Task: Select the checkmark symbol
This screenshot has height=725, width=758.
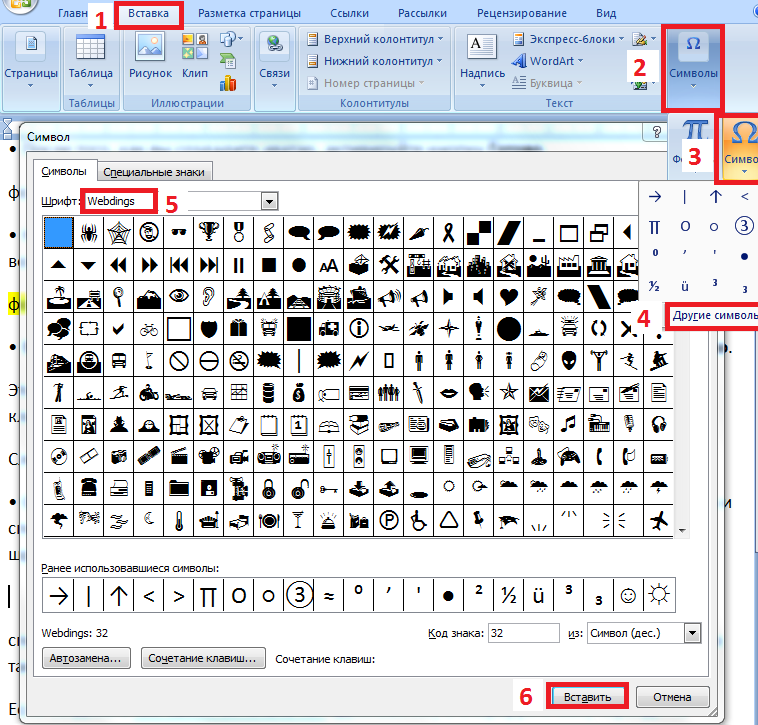Action: (x=118, y=329)
